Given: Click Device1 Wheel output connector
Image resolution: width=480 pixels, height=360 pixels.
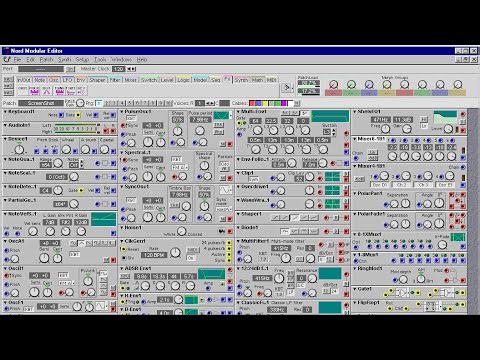Looking at the screenshot, I should point(76,151).
